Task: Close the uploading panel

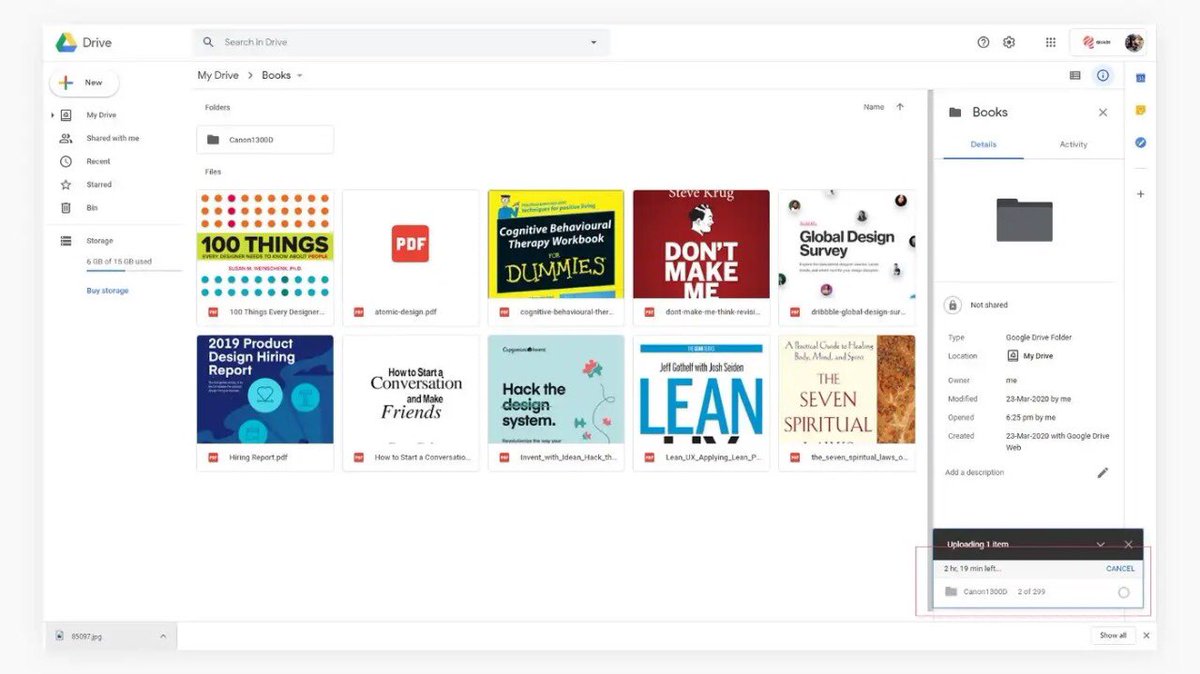Action: [1128, 545]
